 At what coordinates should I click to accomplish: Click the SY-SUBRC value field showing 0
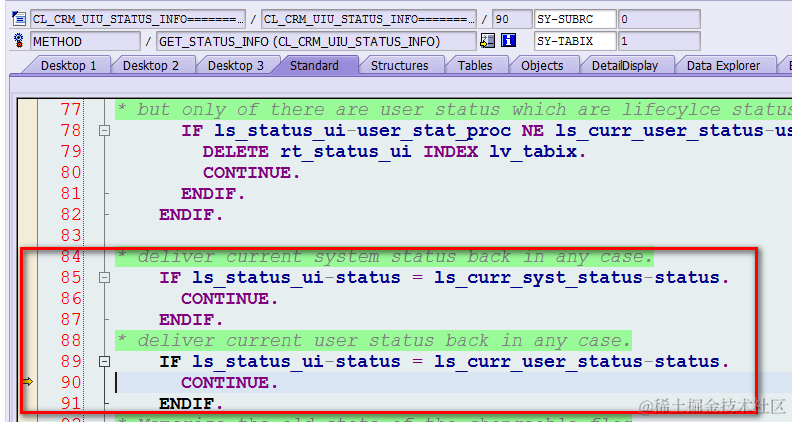click(659, 19)
